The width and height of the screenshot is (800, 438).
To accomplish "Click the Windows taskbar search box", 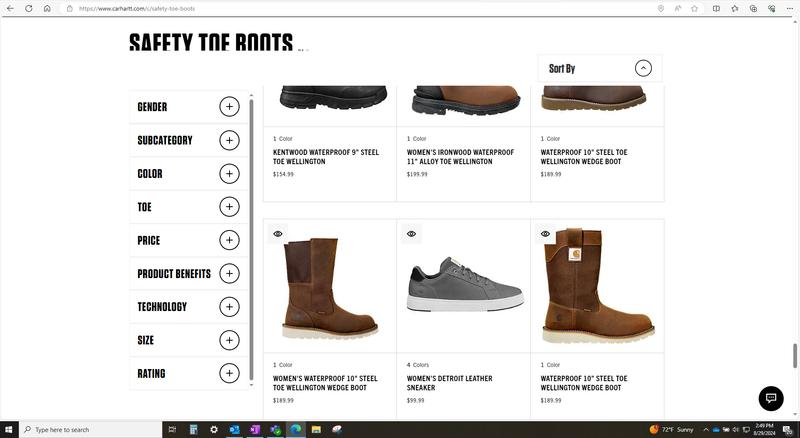I will (90, 429).
